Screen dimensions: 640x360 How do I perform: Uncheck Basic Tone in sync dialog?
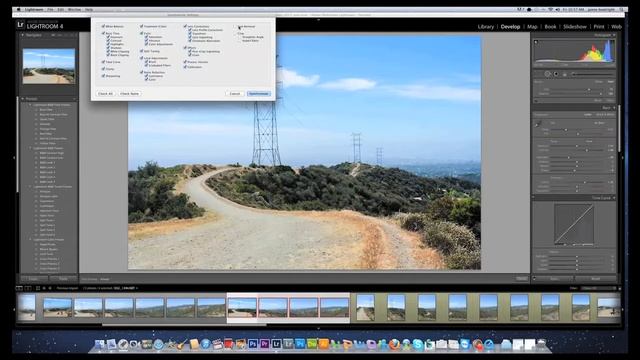pyautogui.click(x=103, y=33)
